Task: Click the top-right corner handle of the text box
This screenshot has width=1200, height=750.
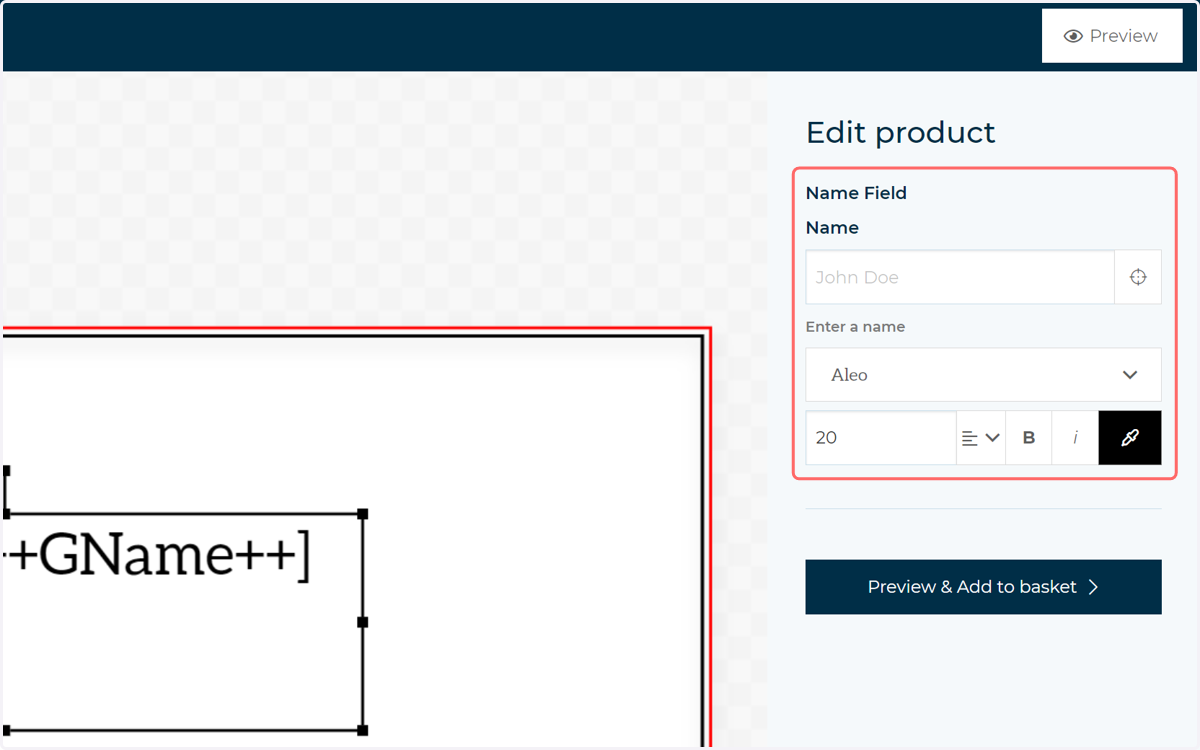Action: pos(363,514)
